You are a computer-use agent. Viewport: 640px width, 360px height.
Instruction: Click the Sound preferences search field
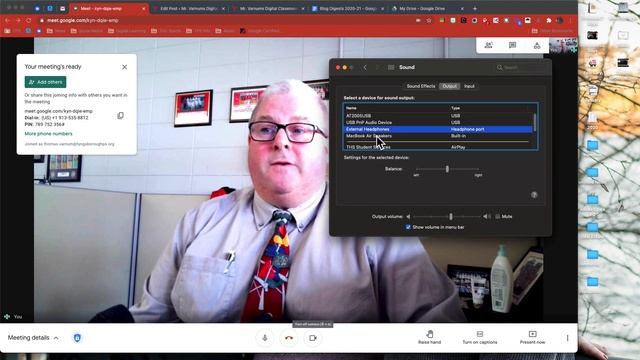(520, 67)
